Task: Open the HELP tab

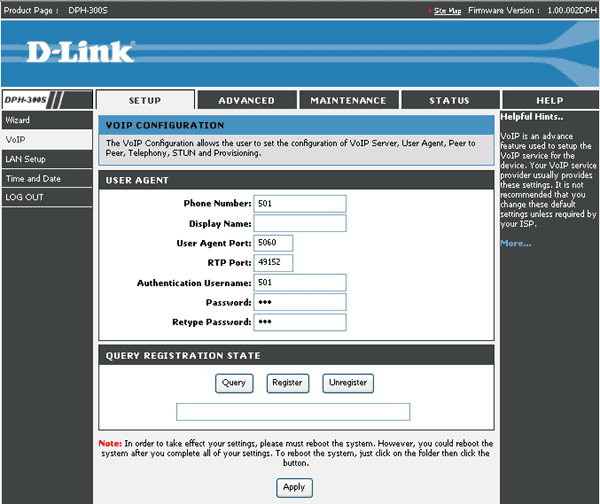Action: pyautogui.click(x=550, y=100)
